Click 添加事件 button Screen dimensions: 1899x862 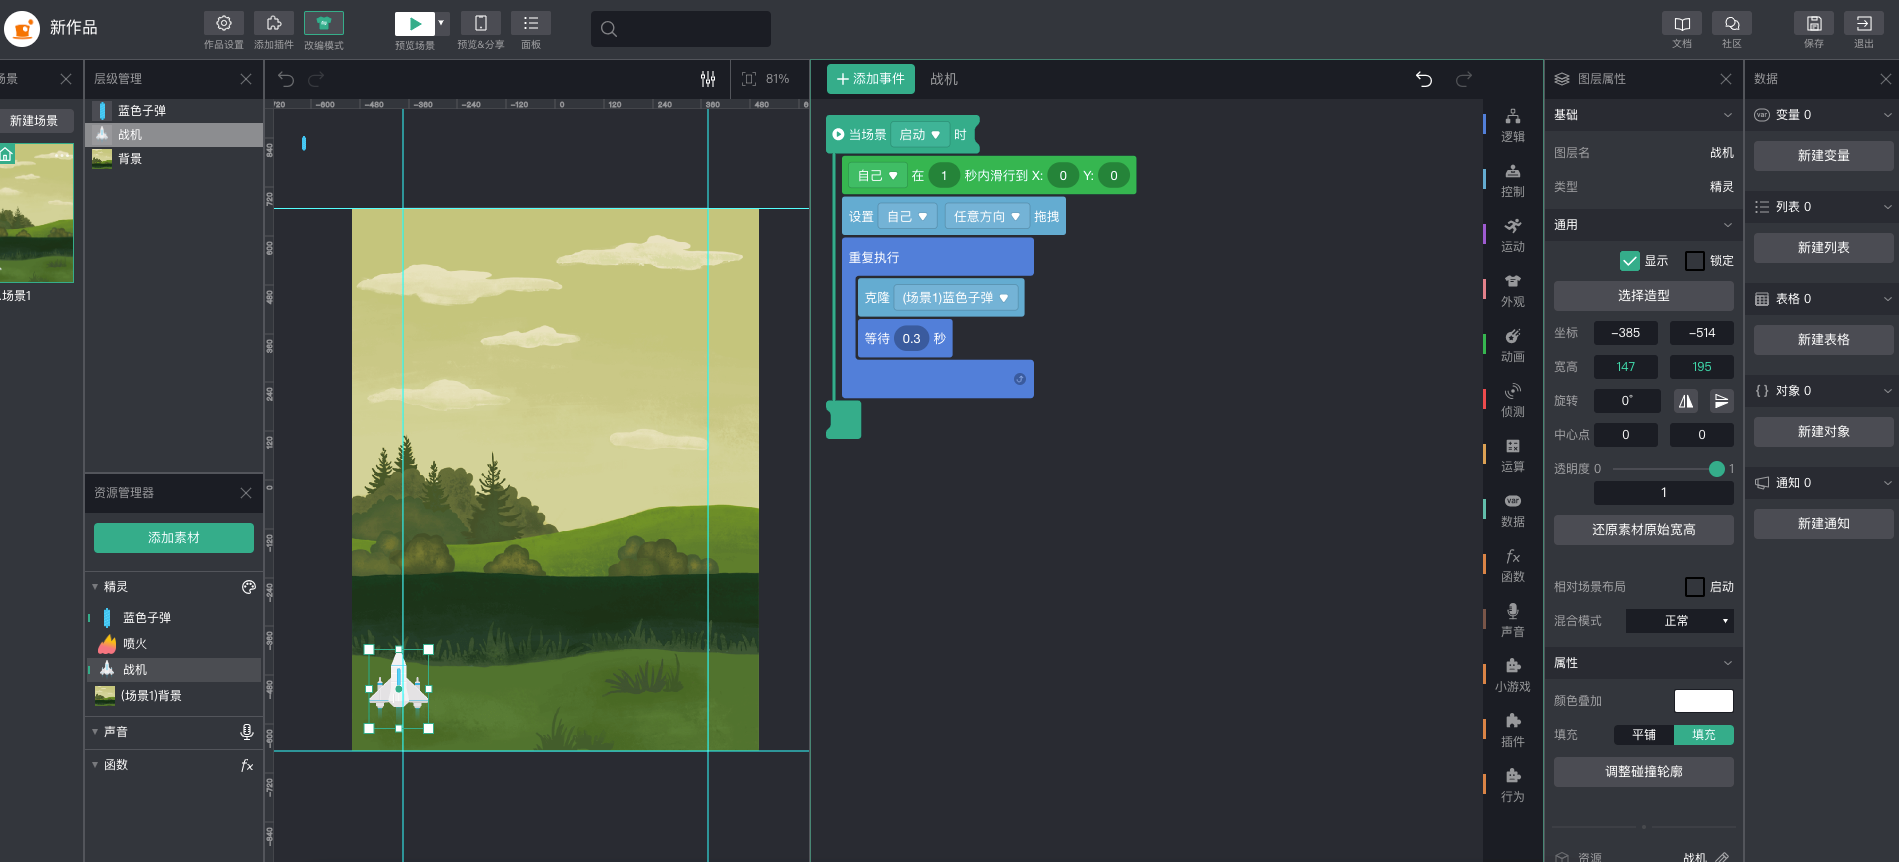click(871, 79)
